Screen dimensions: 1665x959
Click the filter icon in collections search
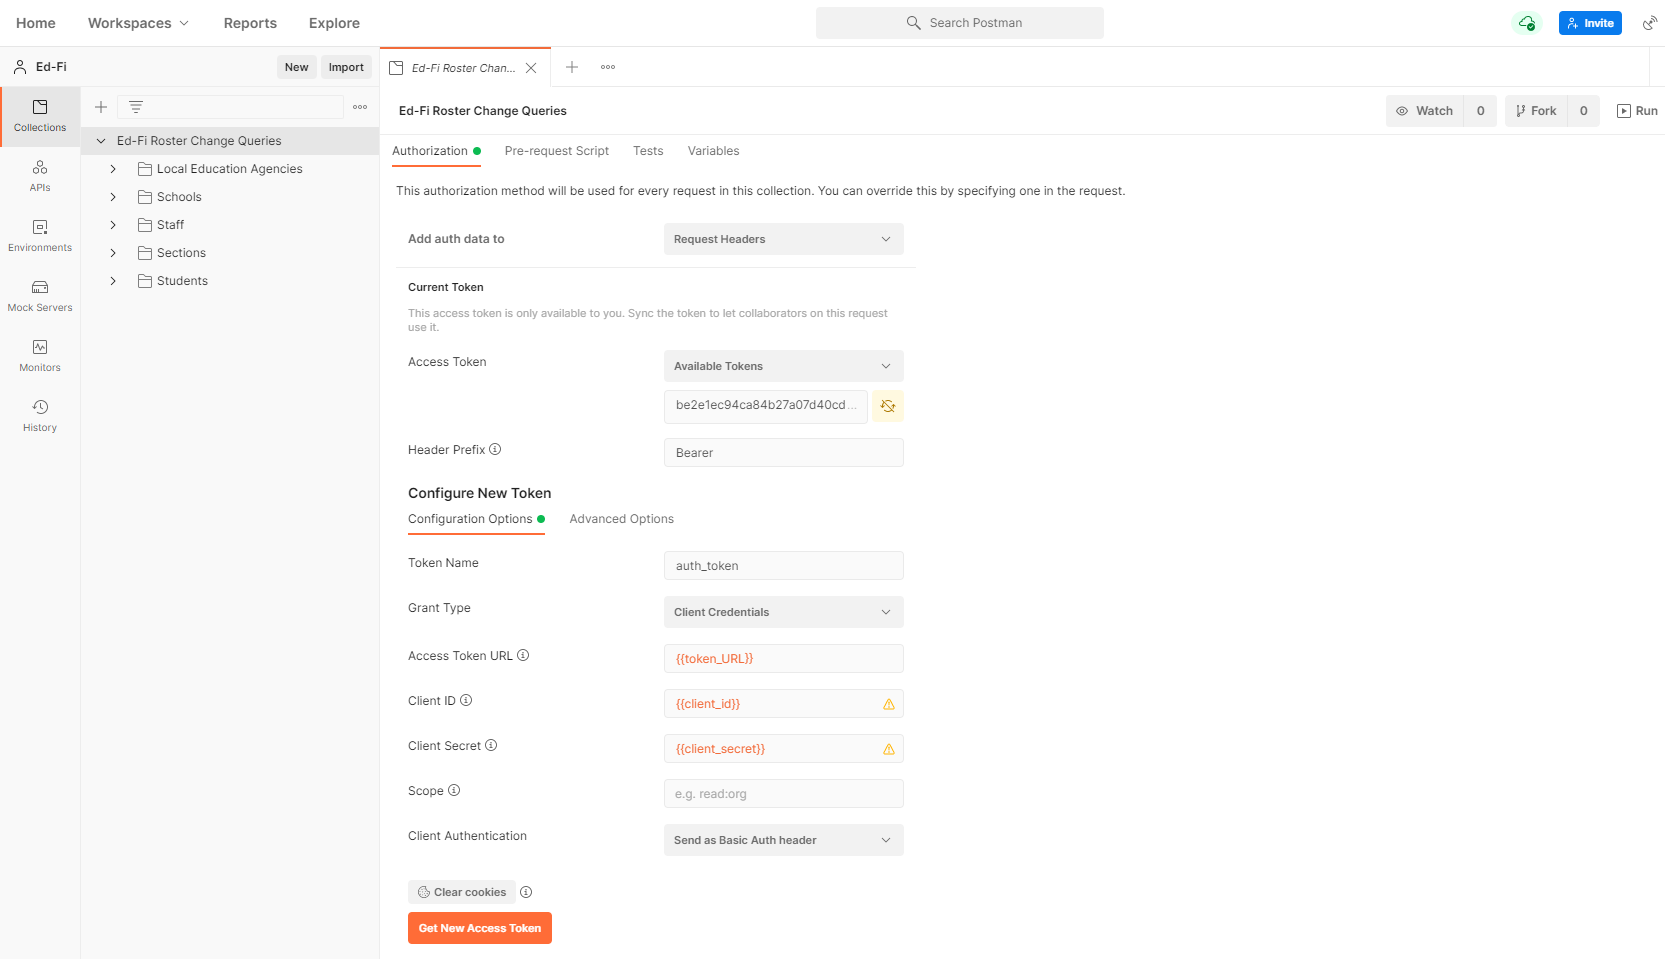pos(136,107)
